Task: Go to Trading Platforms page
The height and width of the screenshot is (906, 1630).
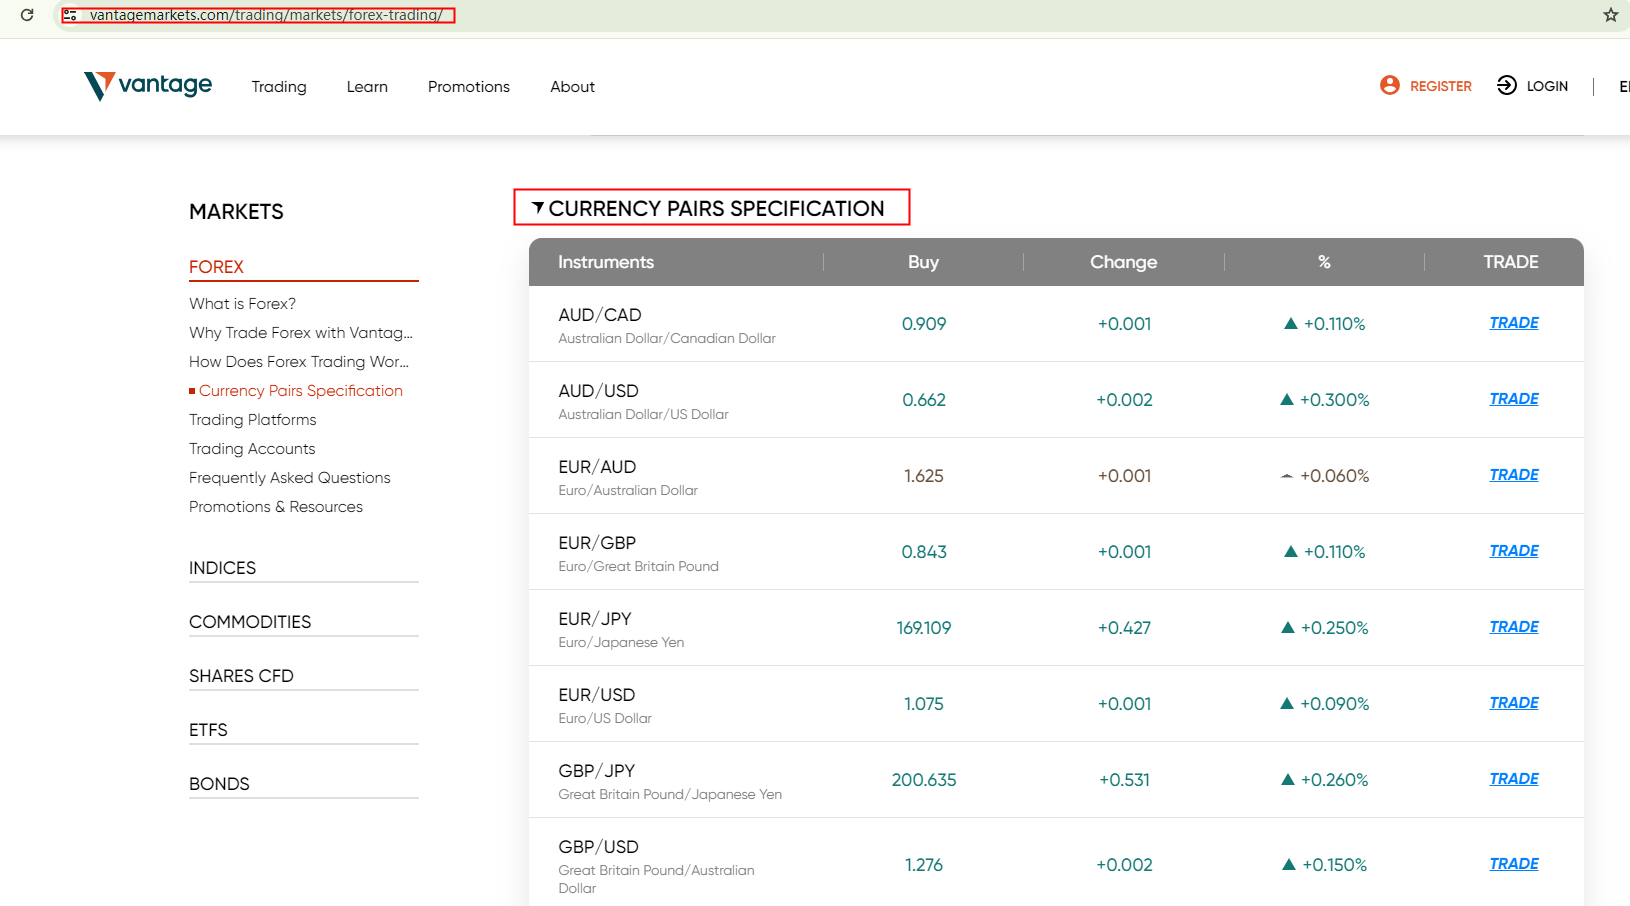Action: tap(252, 420)
